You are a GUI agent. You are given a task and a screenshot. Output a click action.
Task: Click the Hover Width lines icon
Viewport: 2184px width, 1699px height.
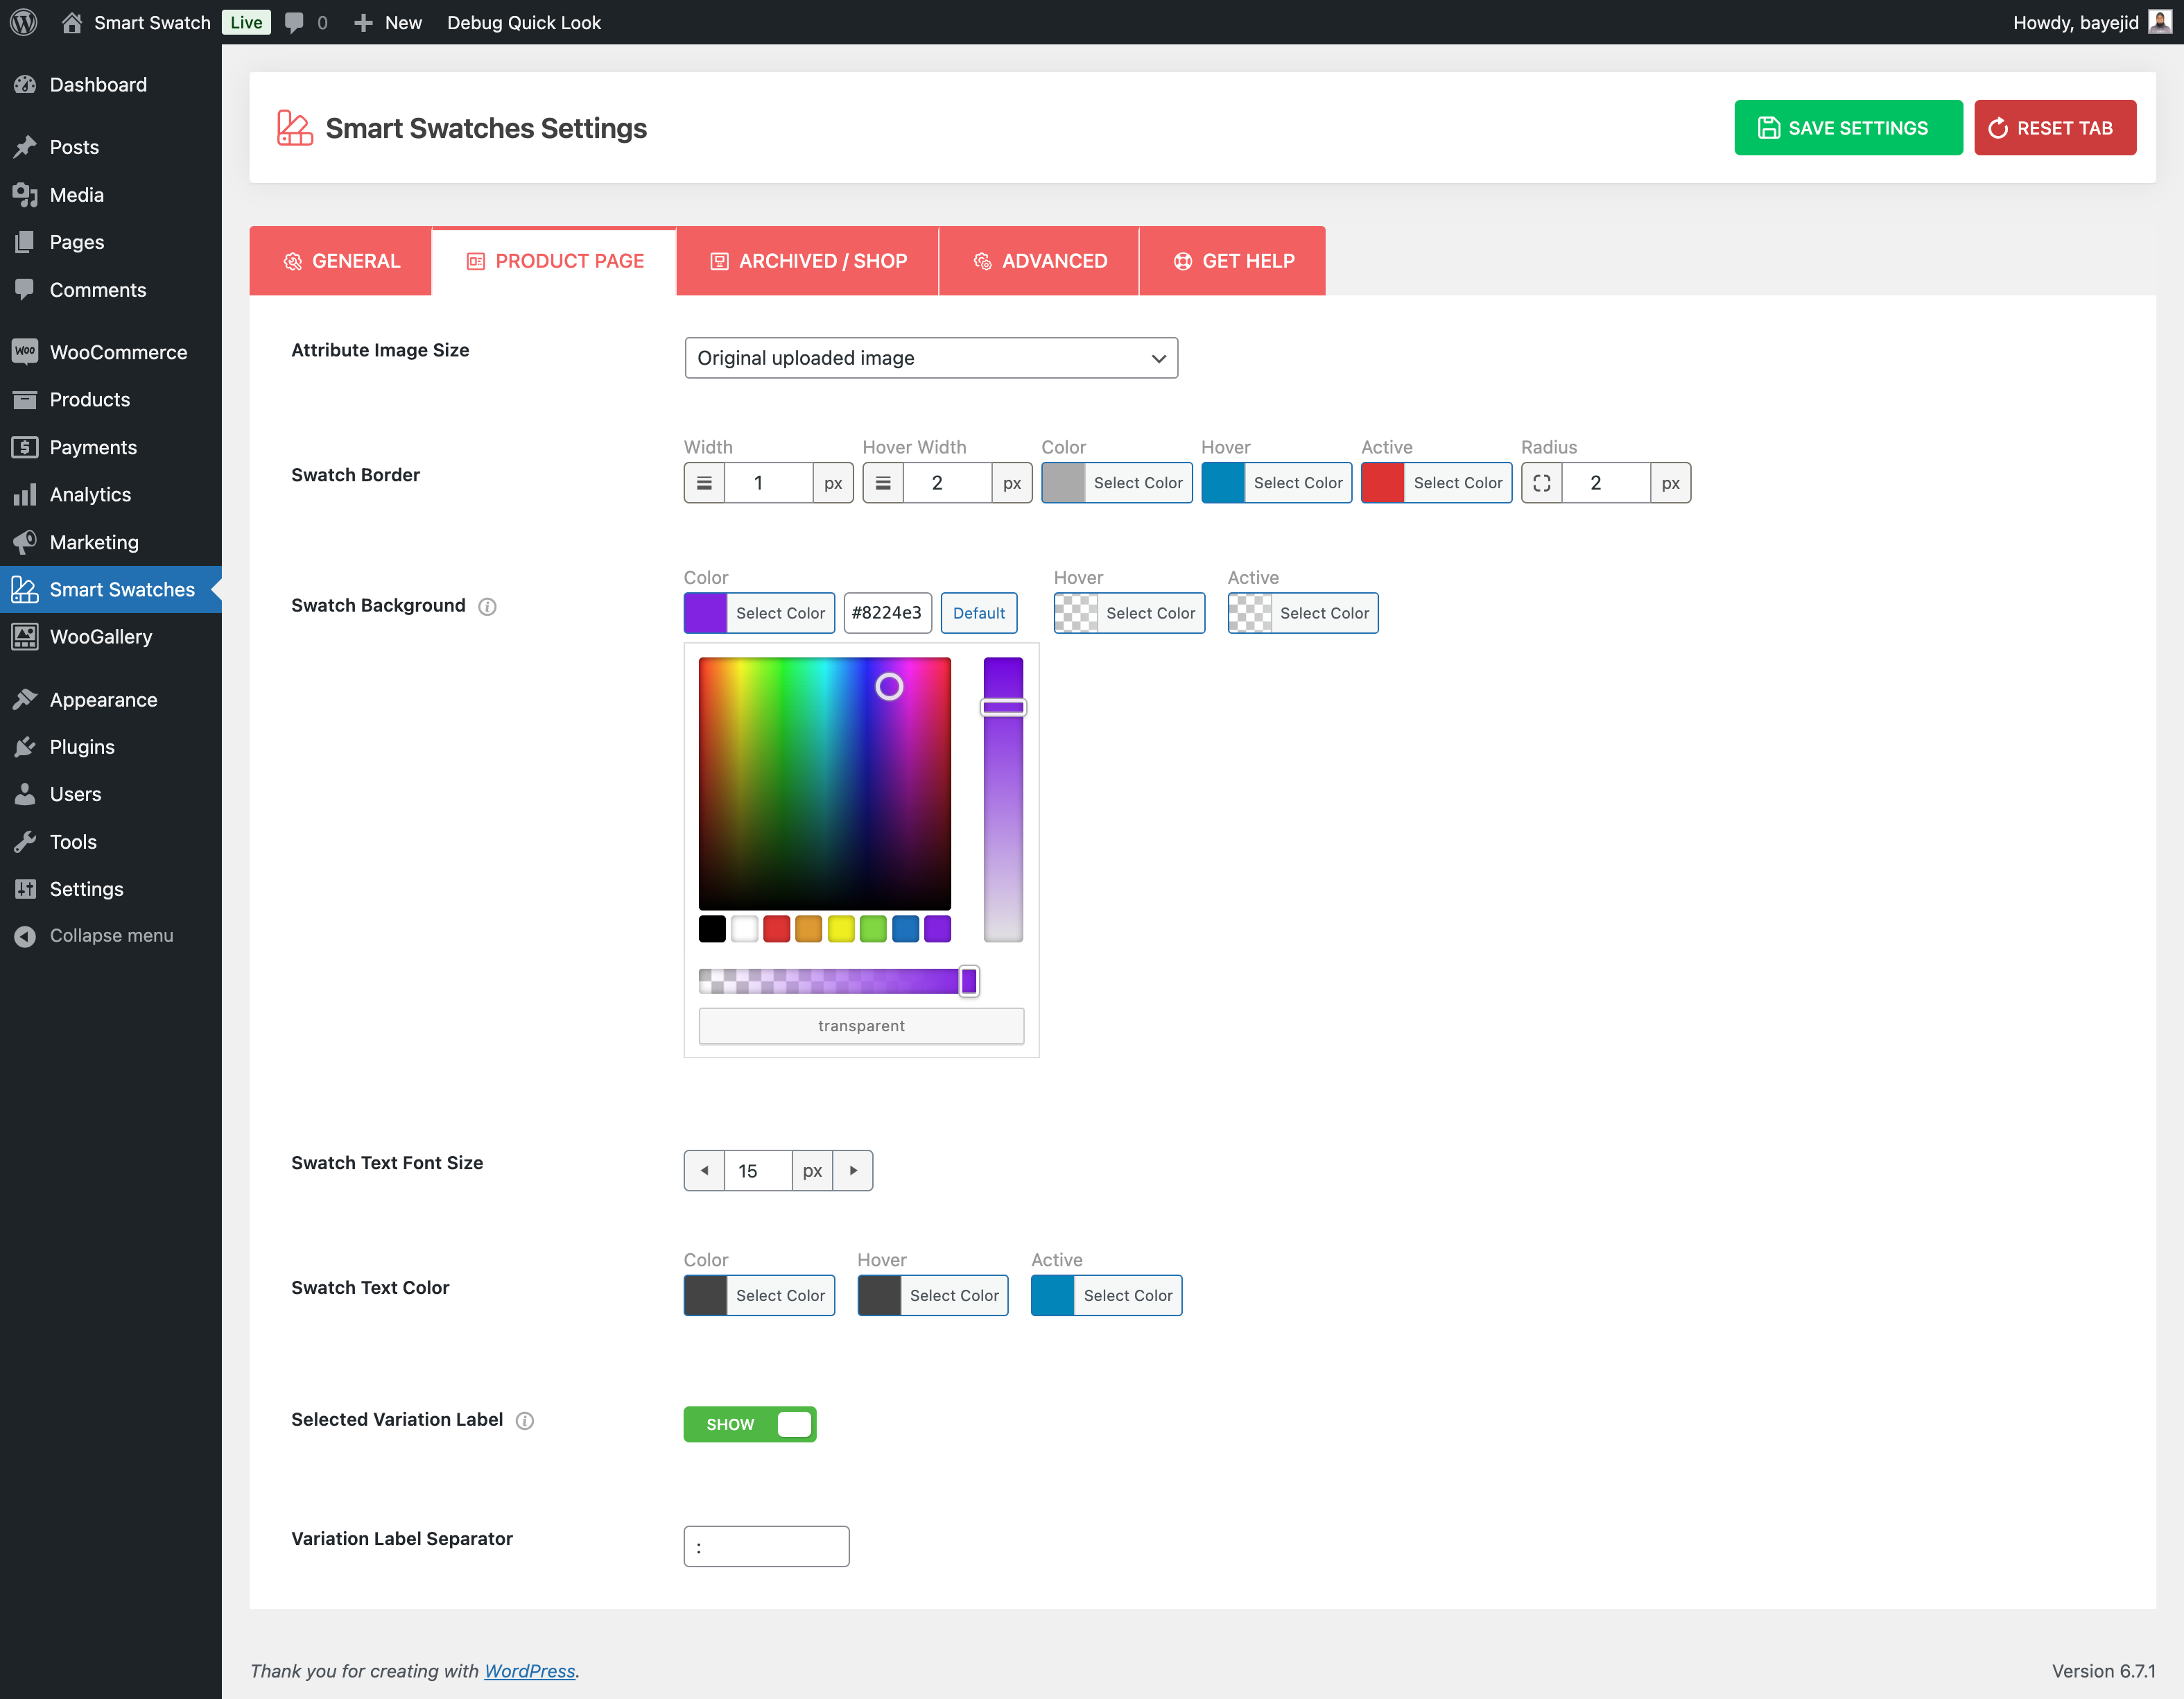tap(883, 483)
